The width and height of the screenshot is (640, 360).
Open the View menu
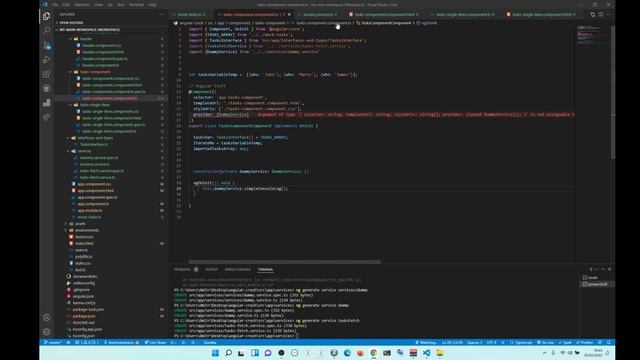click(x=99, y=5)
